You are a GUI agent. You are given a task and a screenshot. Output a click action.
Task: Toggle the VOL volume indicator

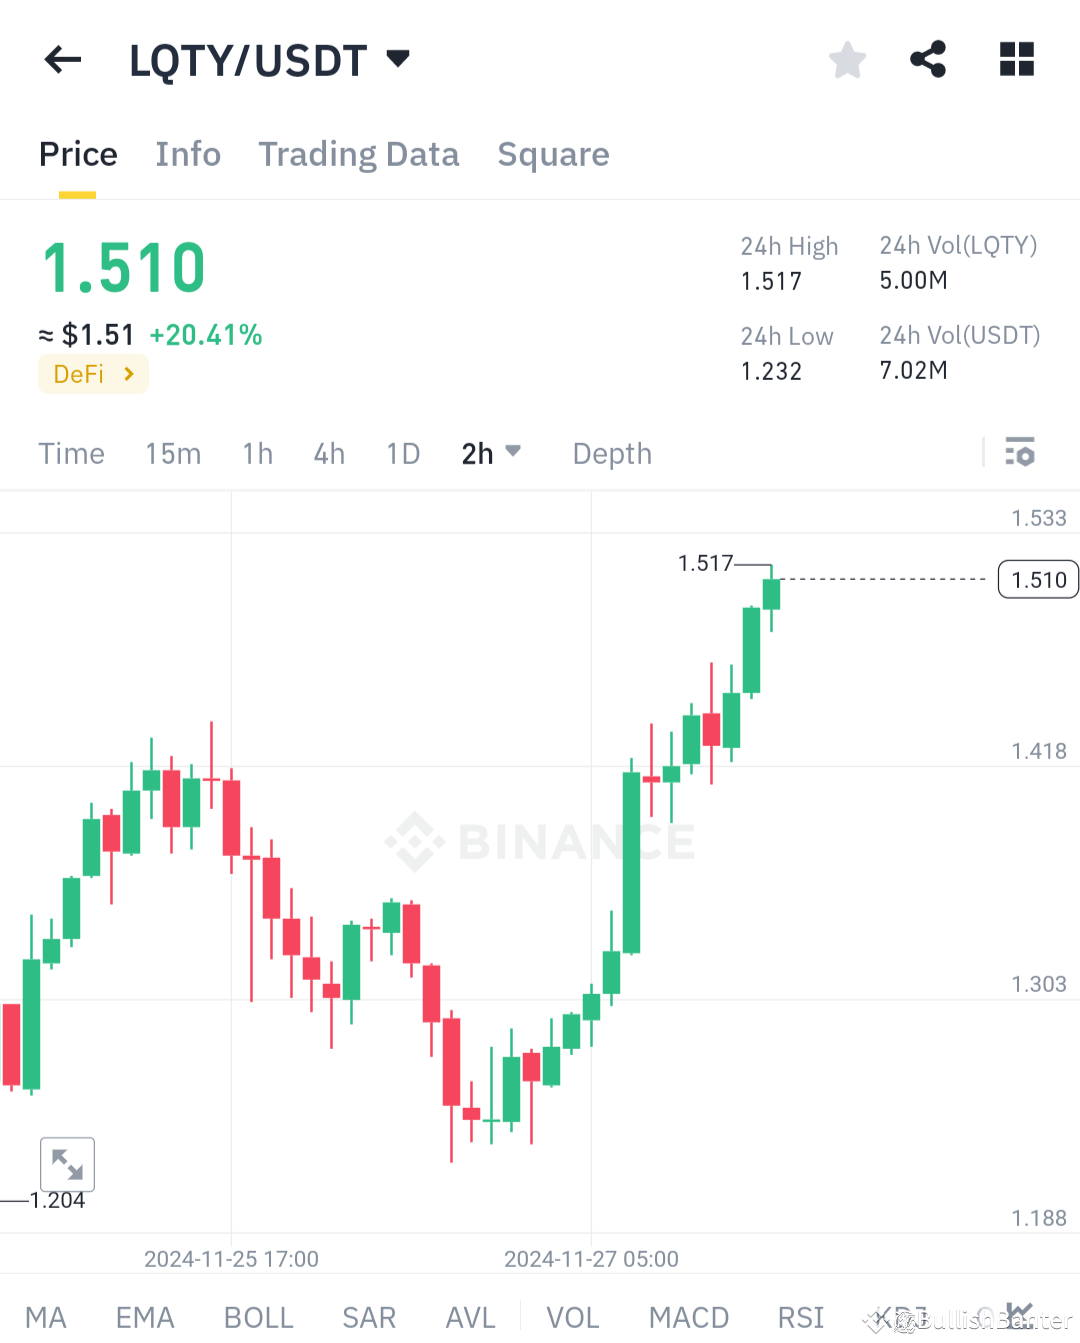tap(573, 1318)
